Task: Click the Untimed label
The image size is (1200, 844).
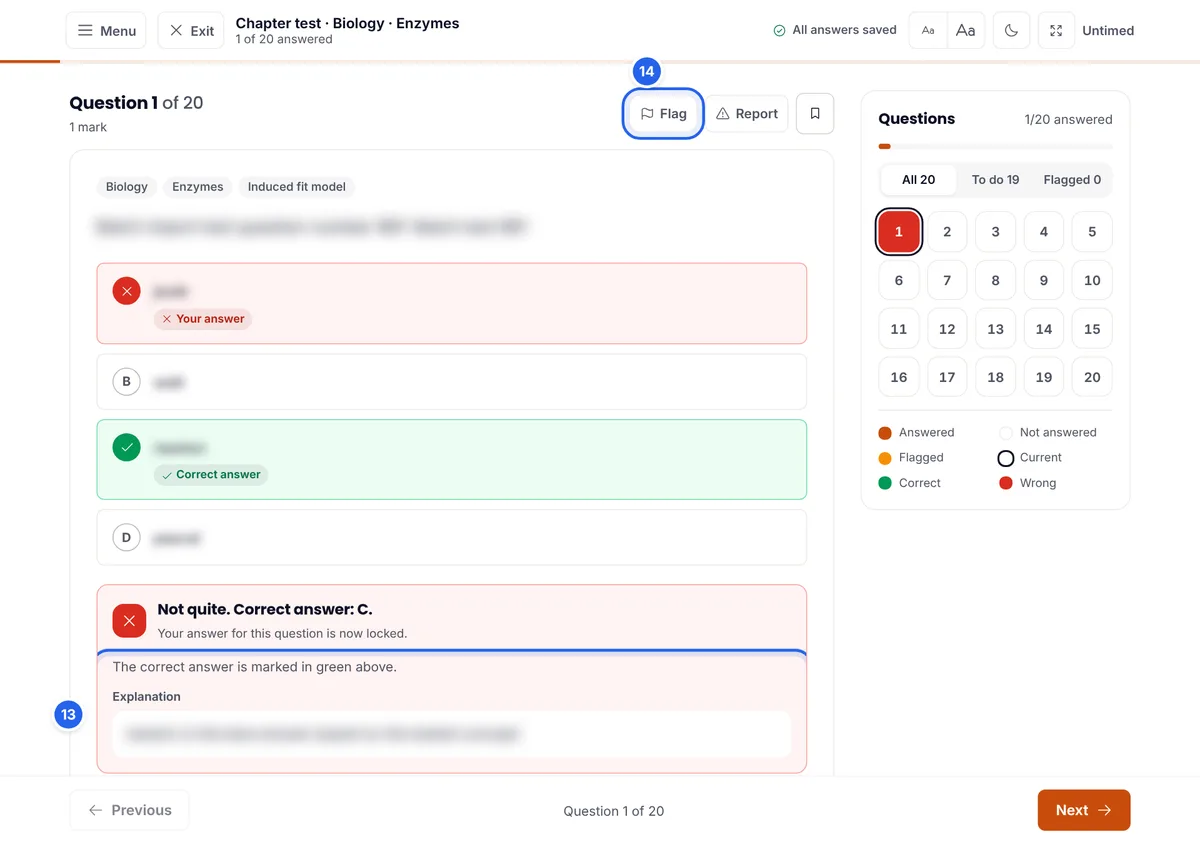Action: 1108,31
